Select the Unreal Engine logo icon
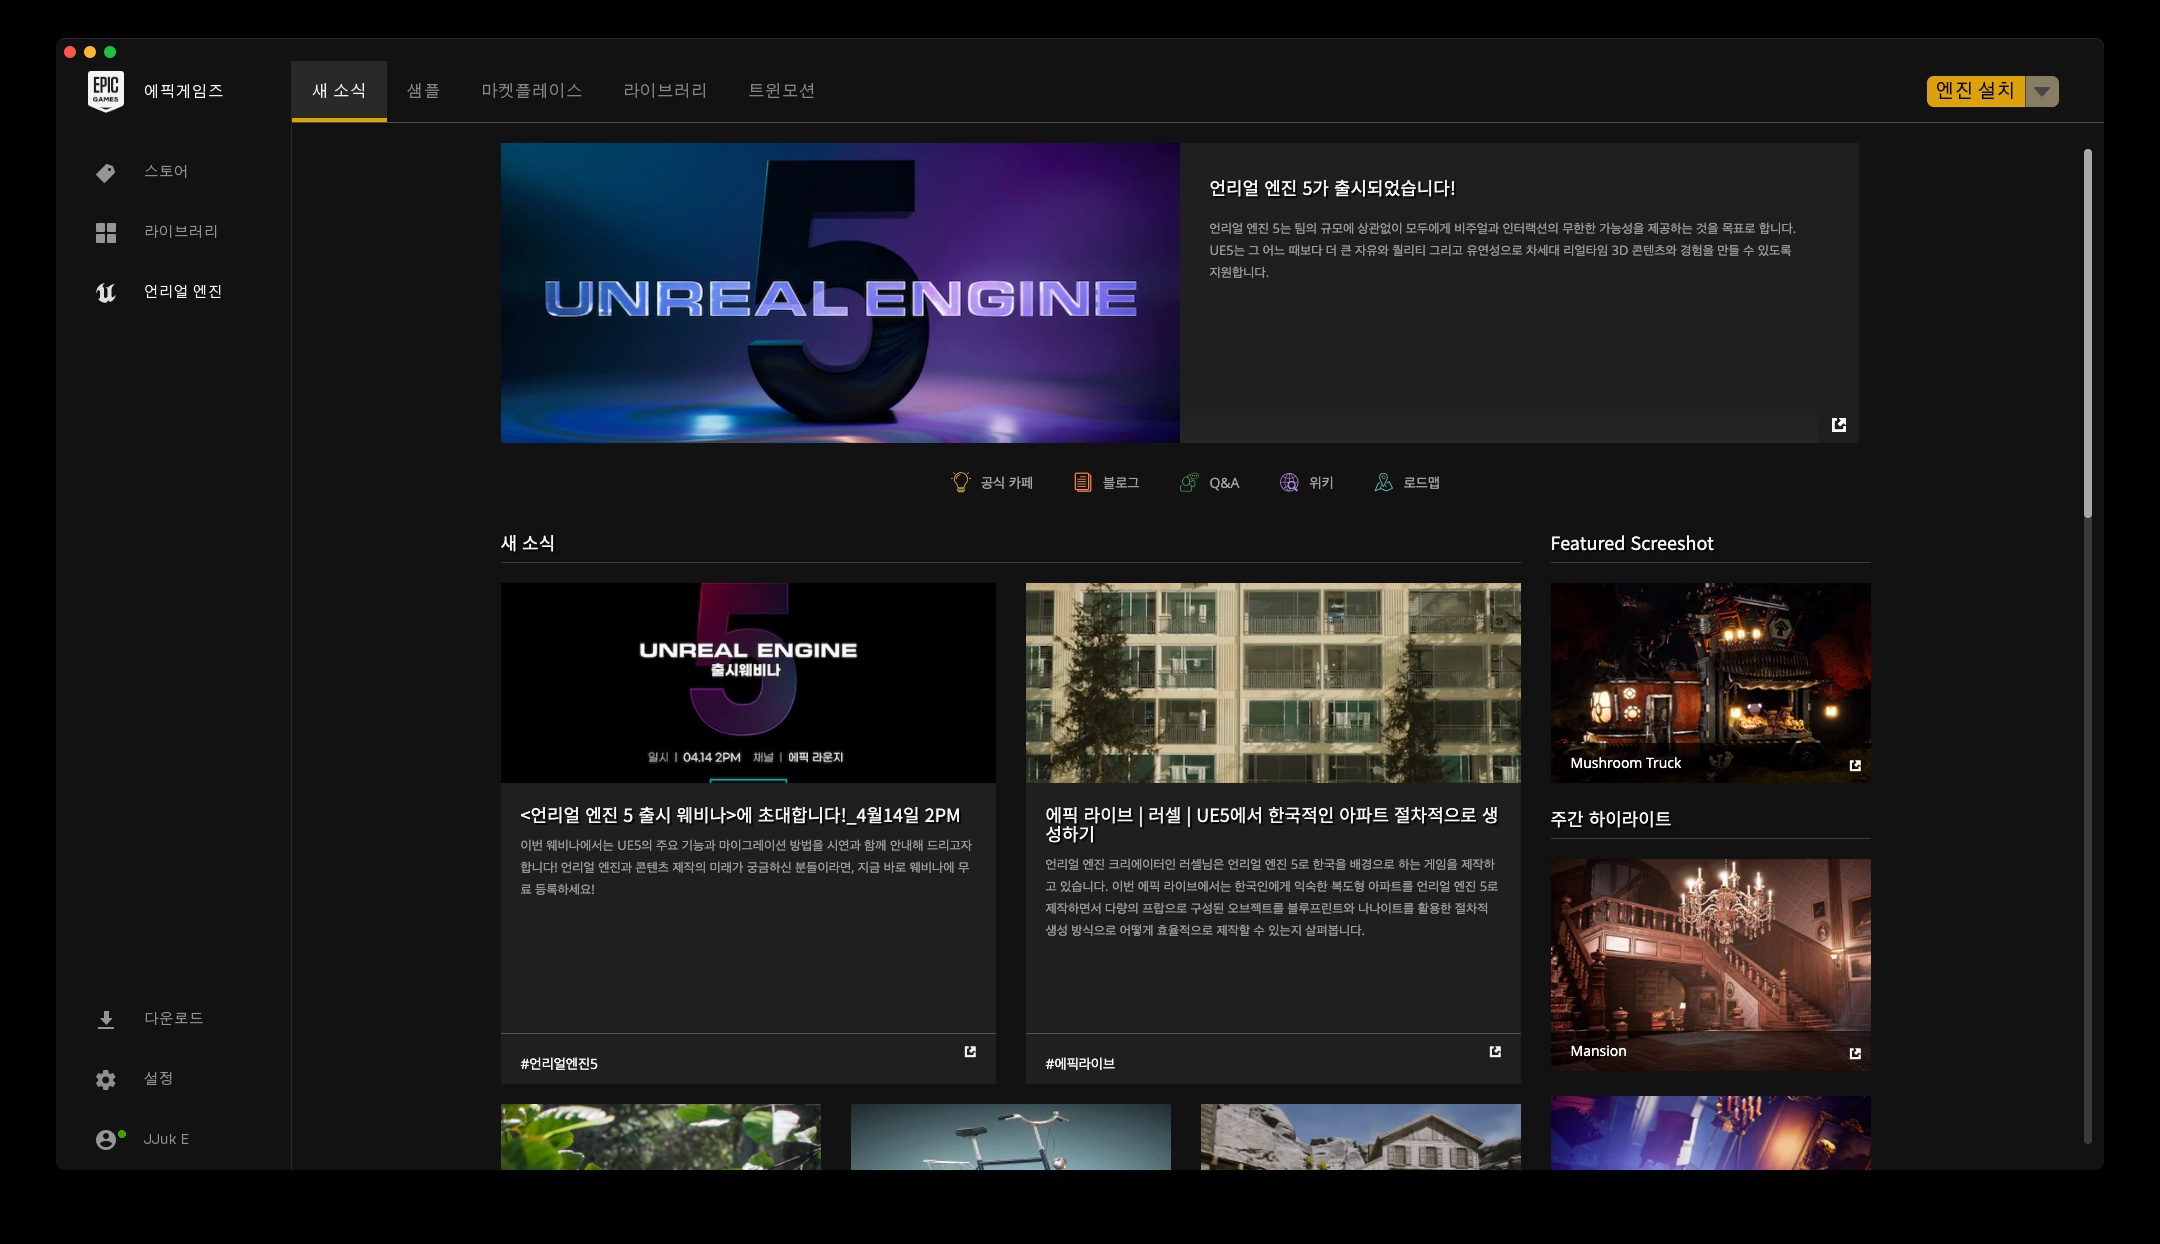 point(106,293)
